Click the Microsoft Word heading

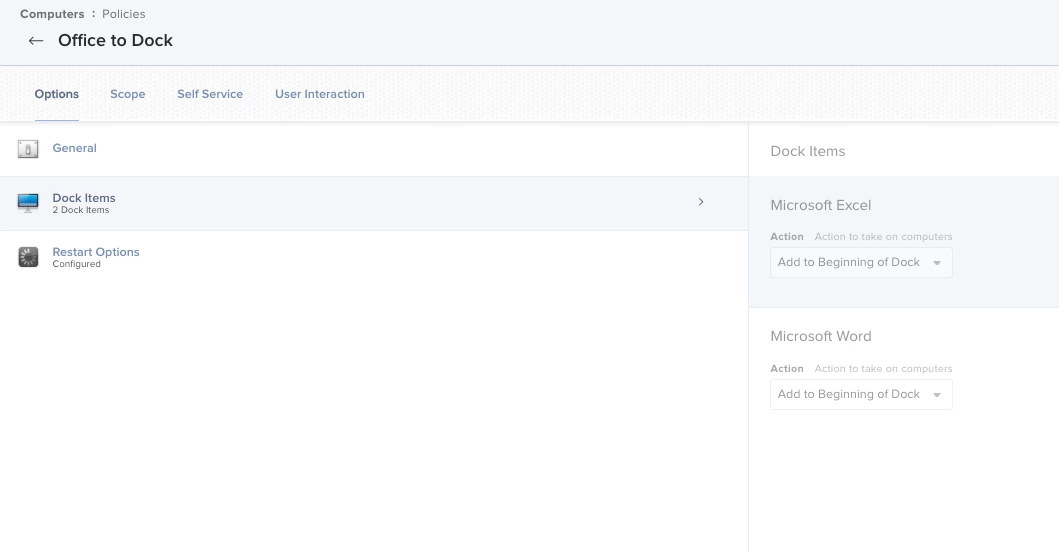point(821,336)
